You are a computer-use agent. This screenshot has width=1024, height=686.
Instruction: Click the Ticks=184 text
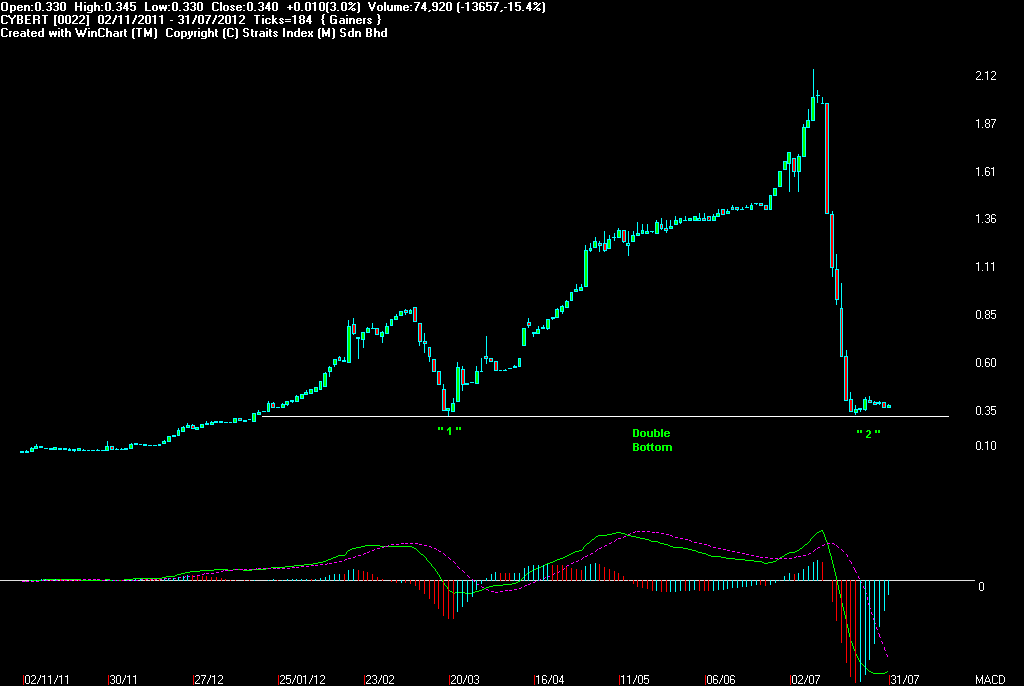click(283, 20)
